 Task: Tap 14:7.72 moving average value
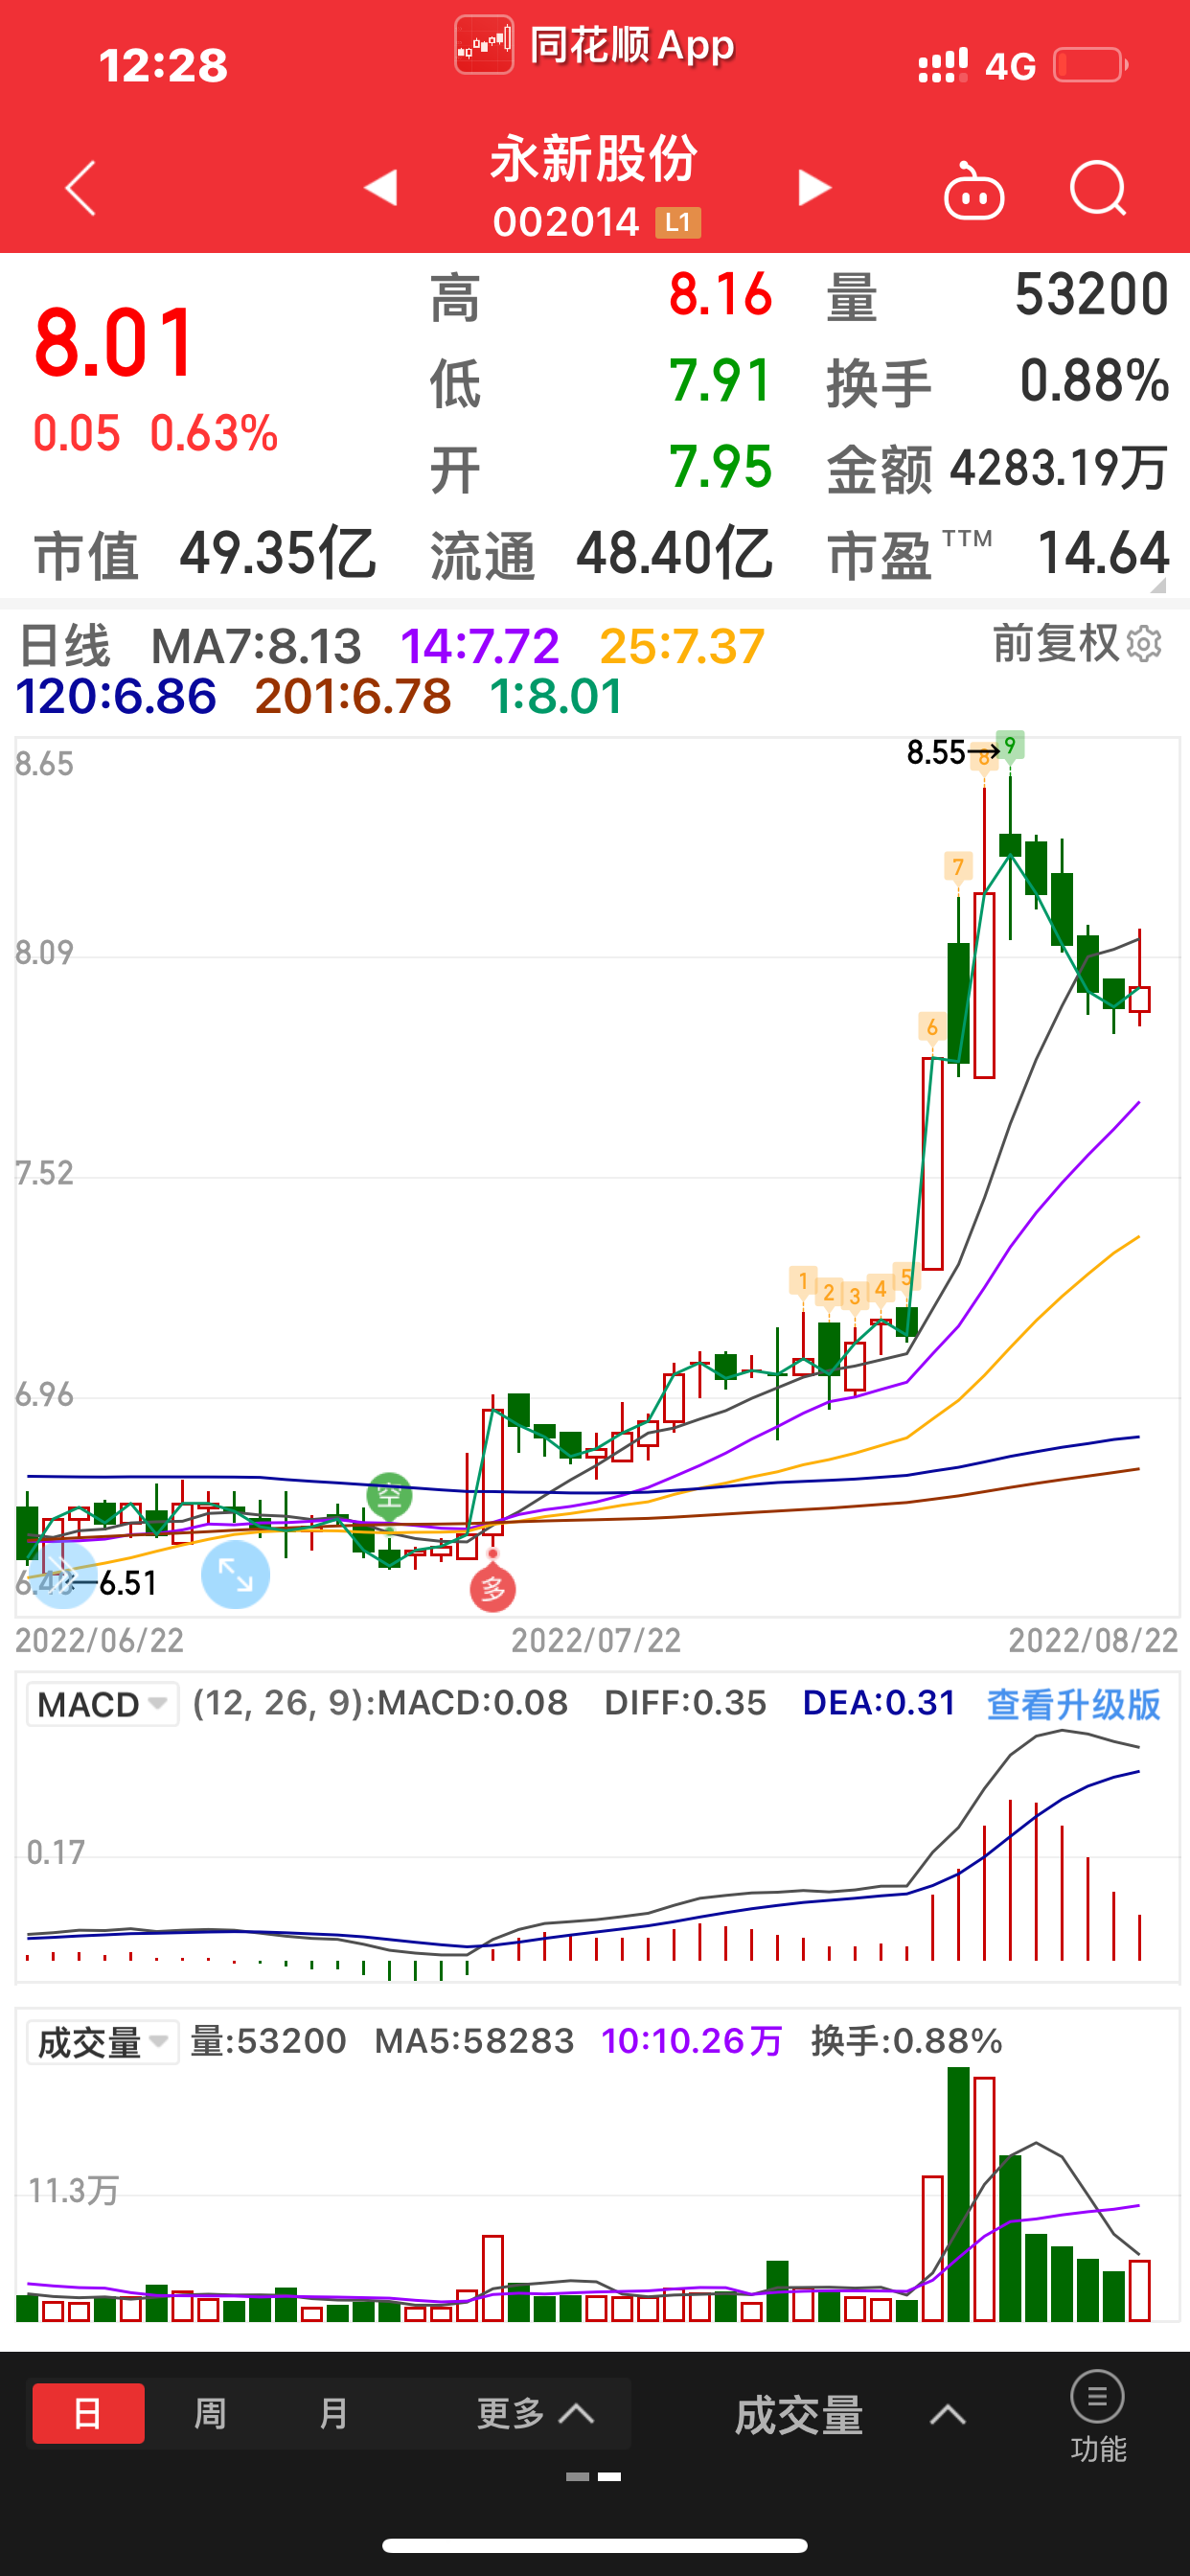click(479, 647)
